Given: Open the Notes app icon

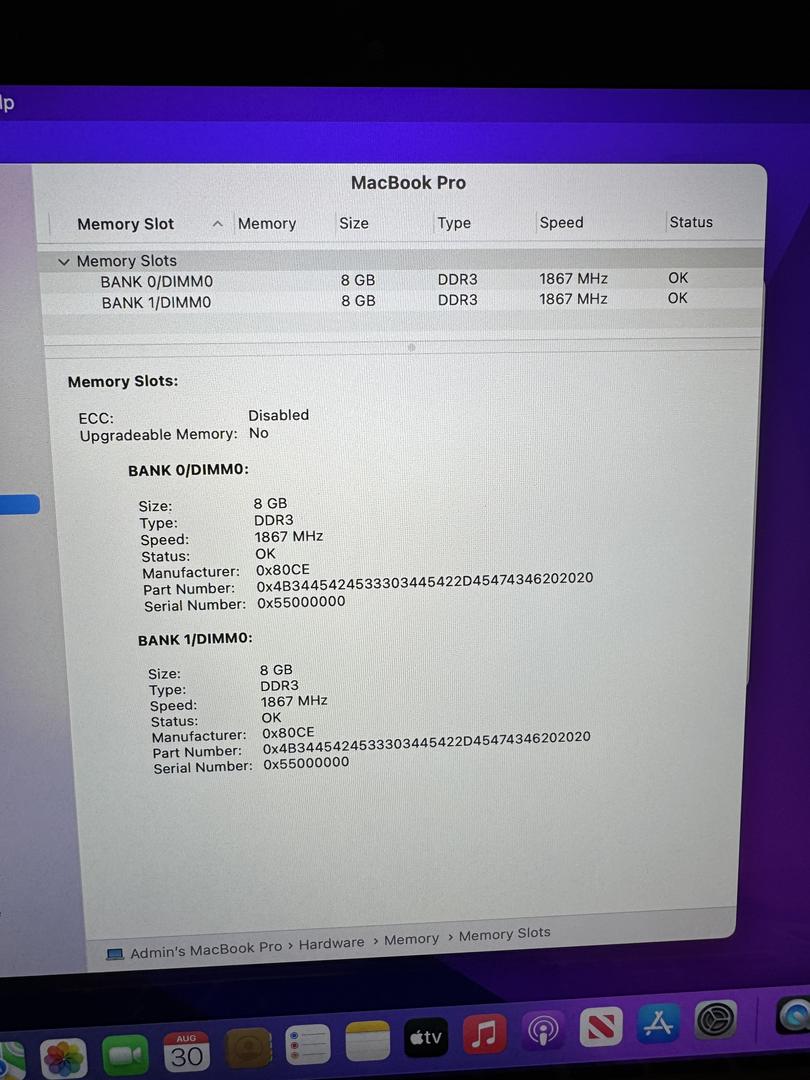Looking at the screenshot, I should [x=367, y=1041].
